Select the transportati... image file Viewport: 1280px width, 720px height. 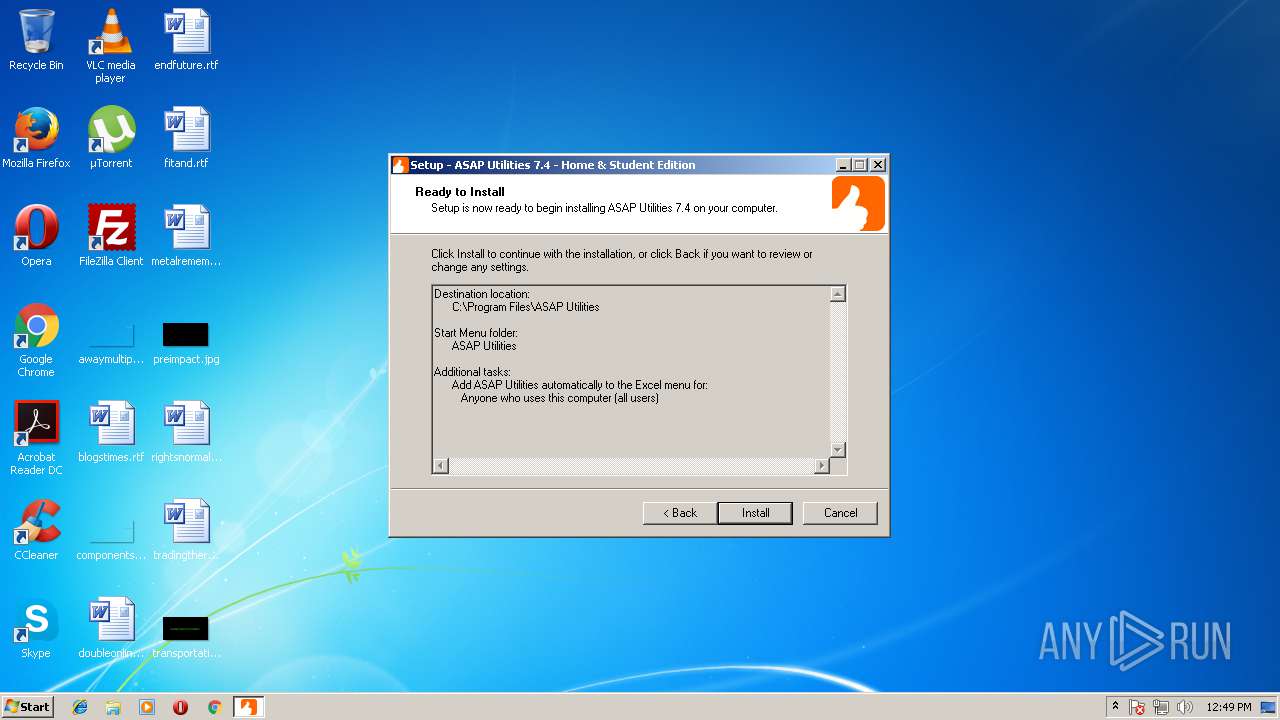point(186,636)
